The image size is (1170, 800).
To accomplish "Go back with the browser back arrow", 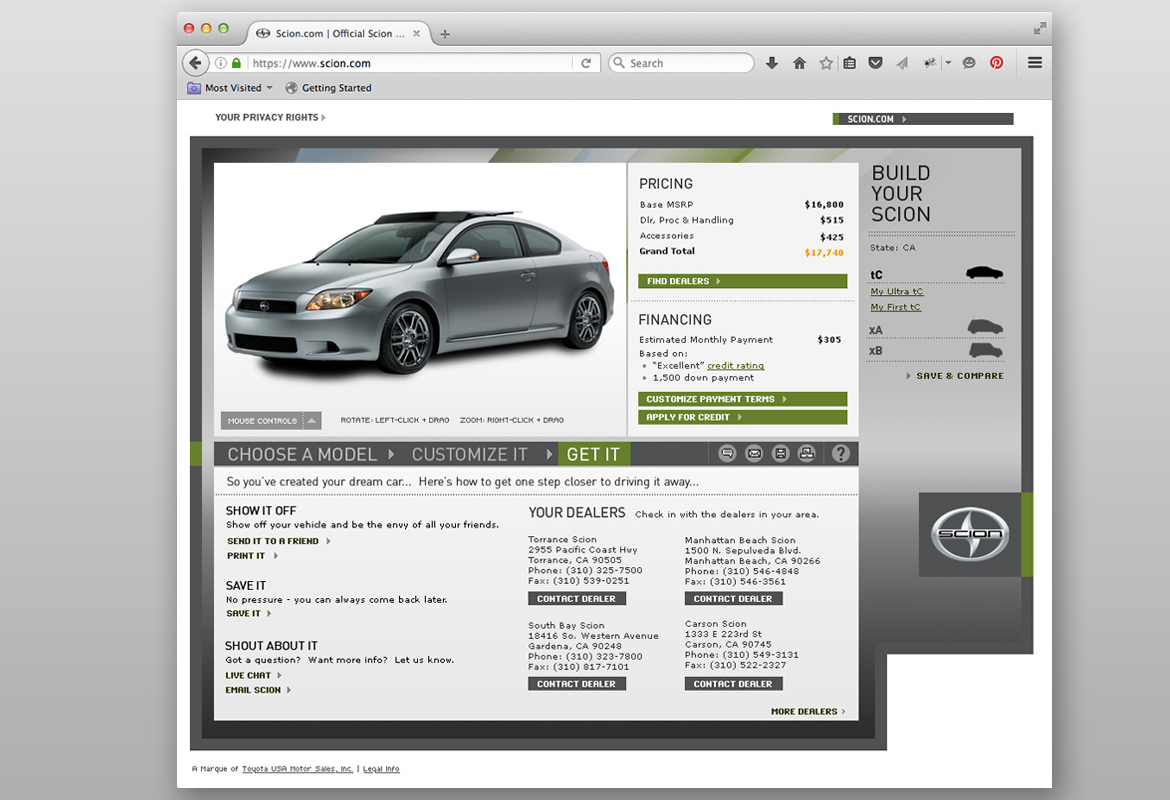I will (x=195, y=63).
